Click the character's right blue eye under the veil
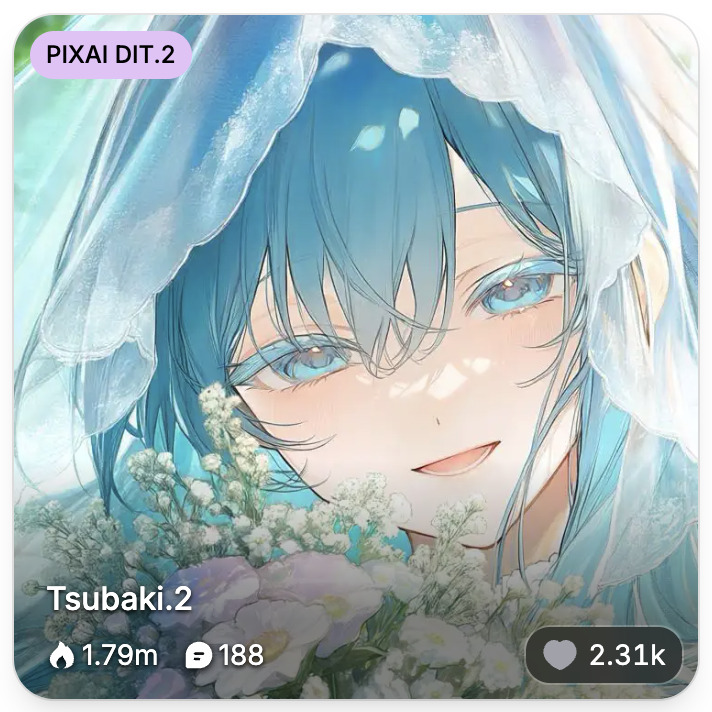The image size is (712, 712). pos(313,361)
